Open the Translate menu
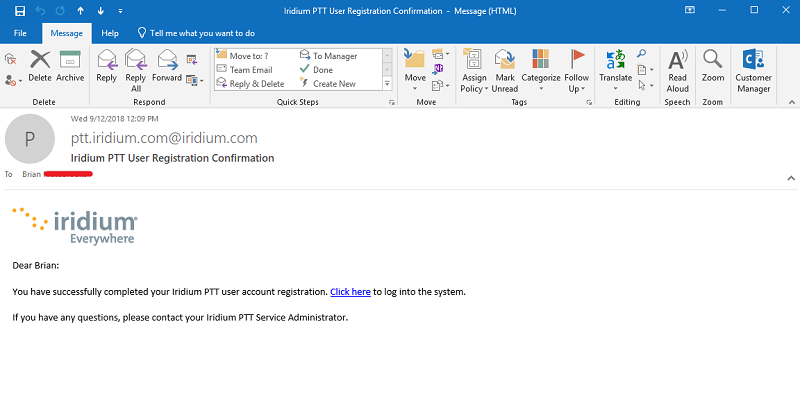The height and width of the screenshot is (417, 800). click(x=615, y=70)
